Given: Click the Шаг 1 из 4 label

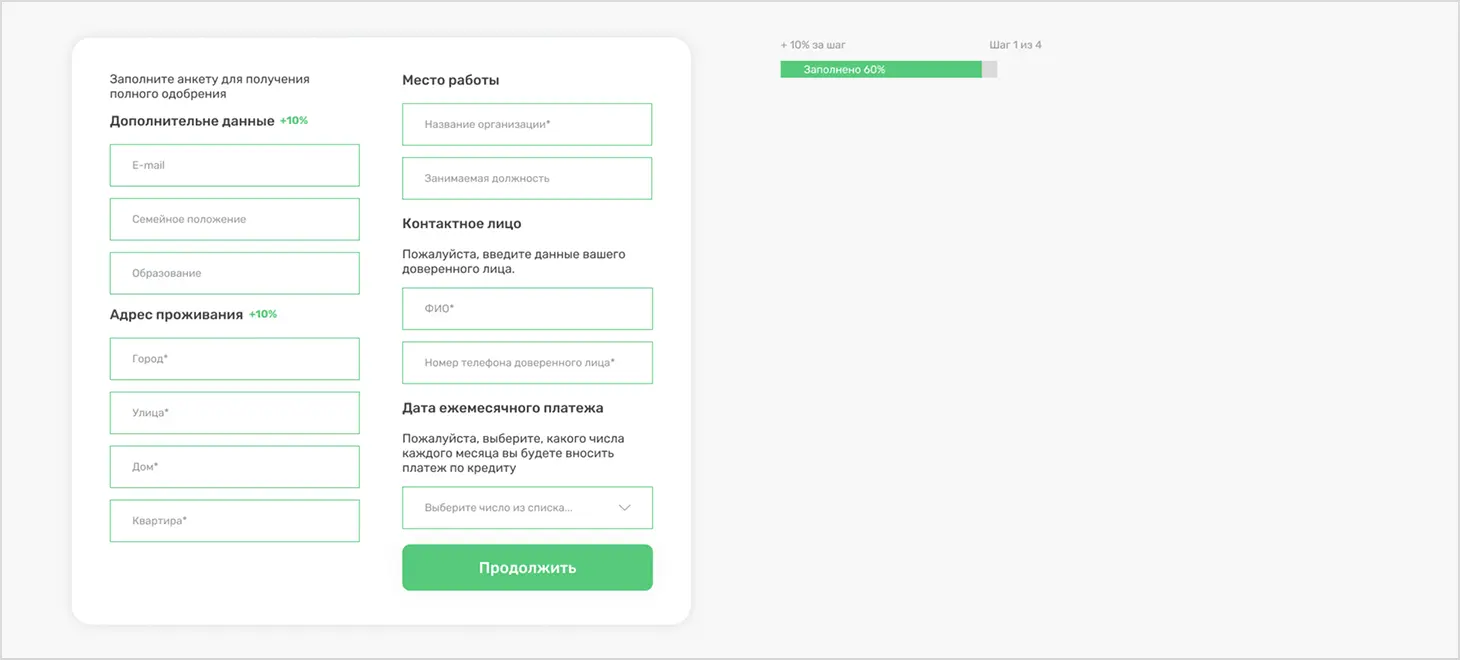Looking at the screenshot, I should click(1015, 45).
